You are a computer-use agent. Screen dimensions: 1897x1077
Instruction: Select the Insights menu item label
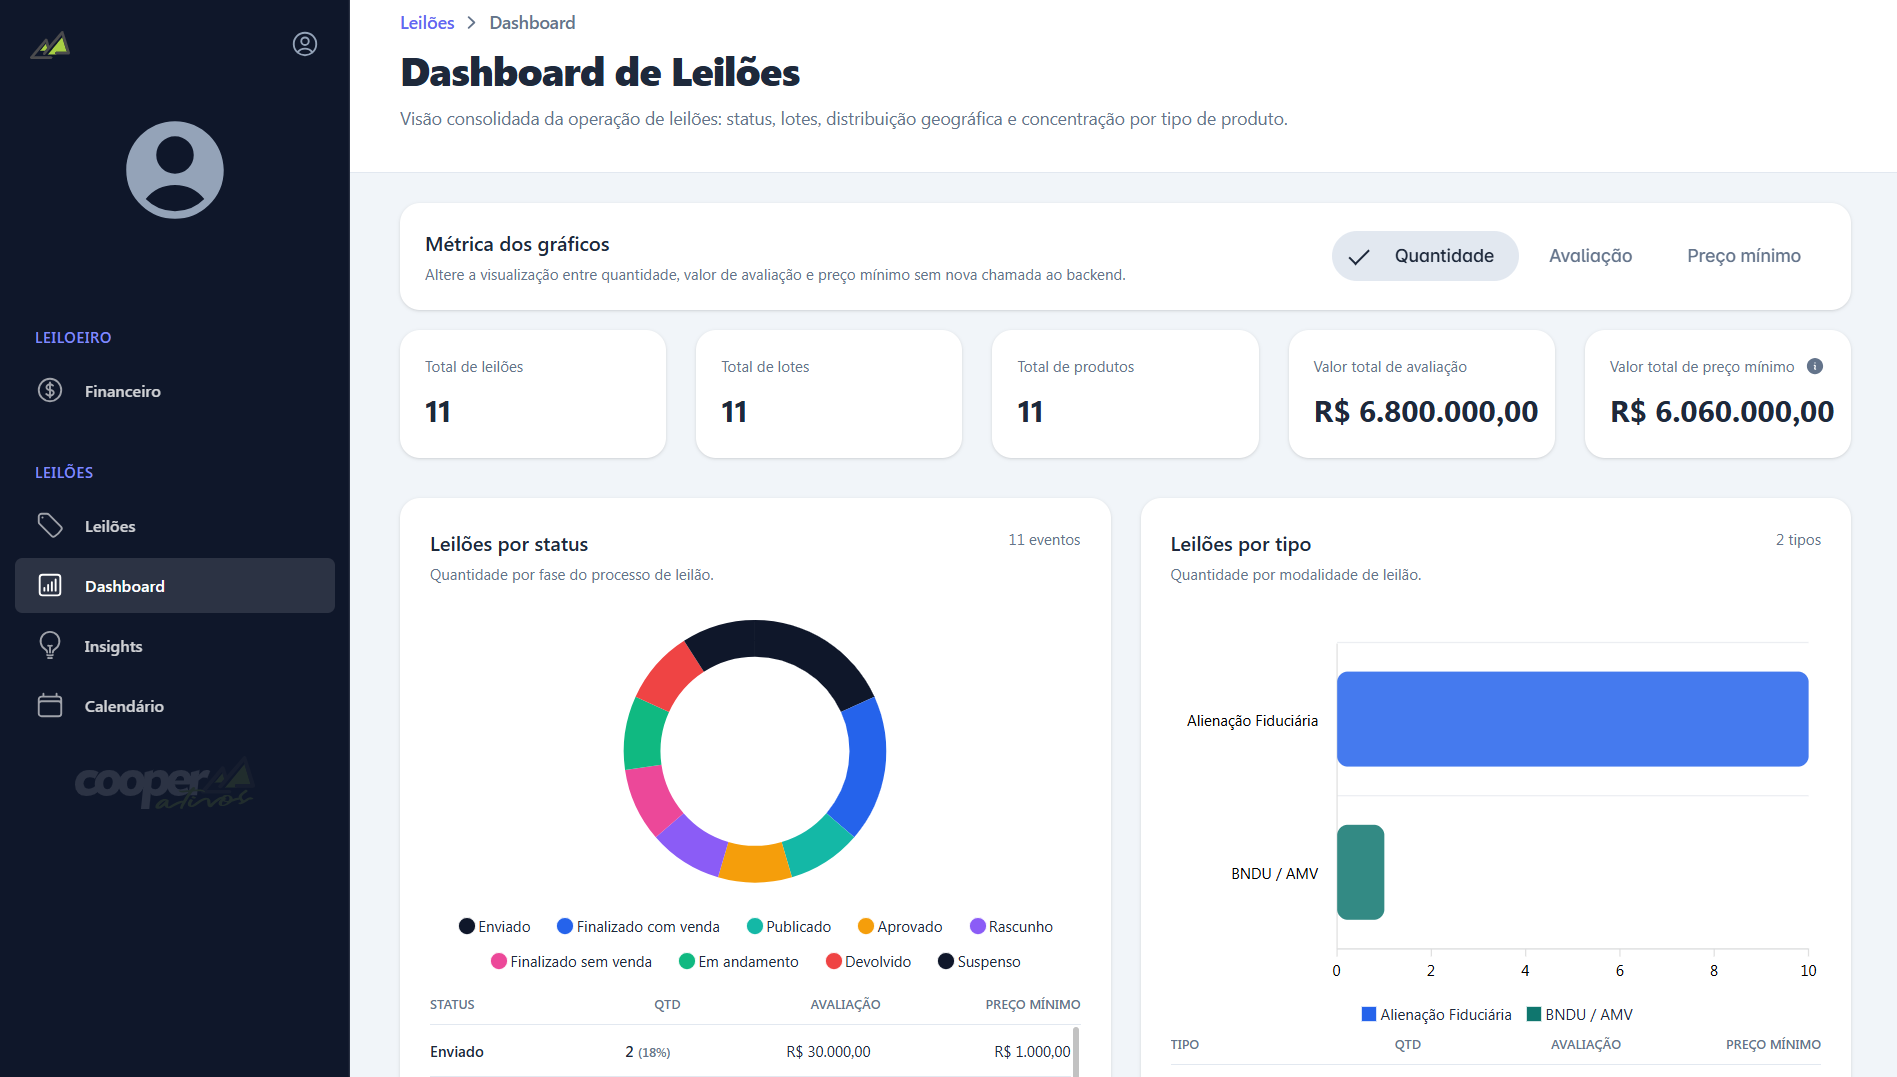tap(113, 646)
